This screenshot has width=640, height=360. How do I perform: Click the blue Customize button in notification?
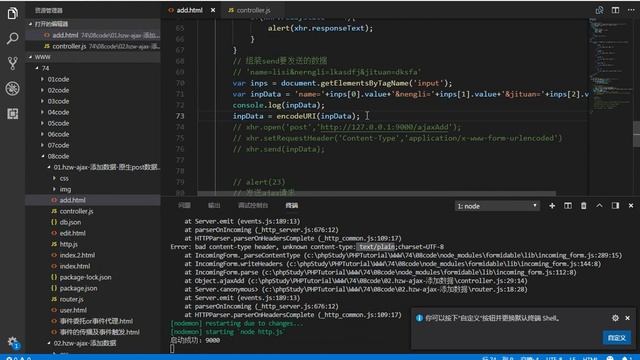pyautogui.click(x=616, y=338)
